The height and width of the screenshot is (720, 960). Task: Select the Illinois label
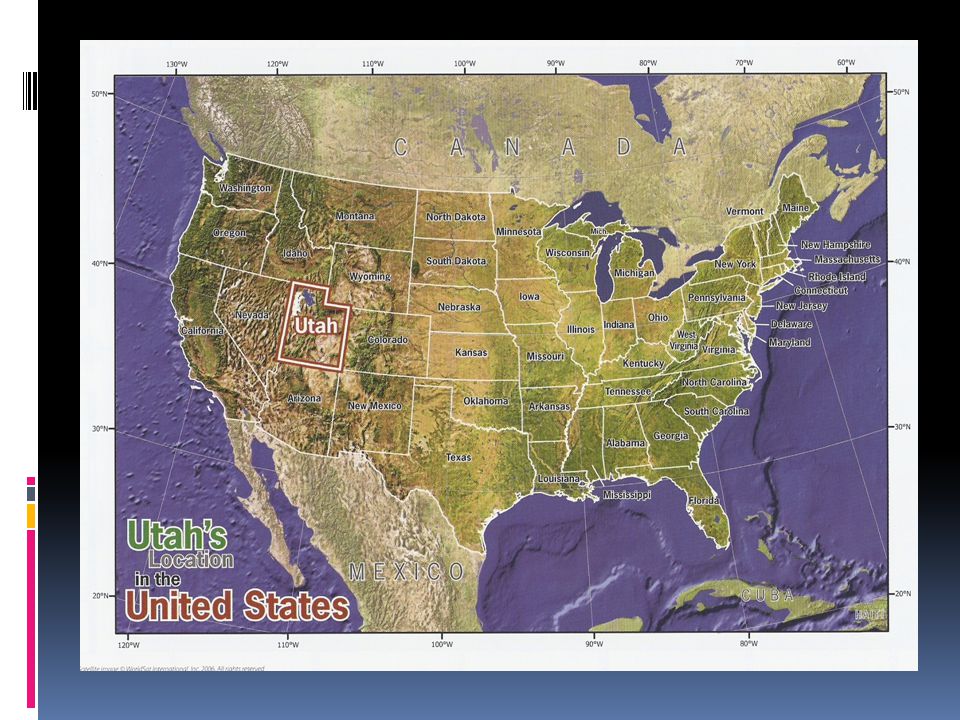(581, 329)
